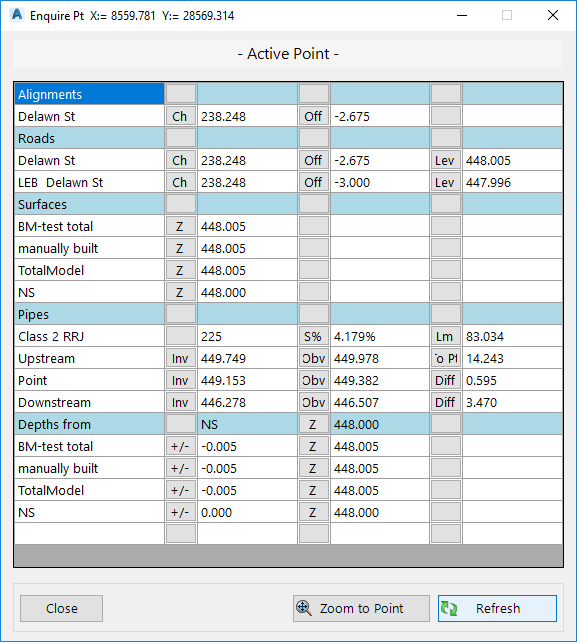Click the application logo in title bar
Image resolution: width=577 pixels, height=642 pixels.
(x=17, y=15)
